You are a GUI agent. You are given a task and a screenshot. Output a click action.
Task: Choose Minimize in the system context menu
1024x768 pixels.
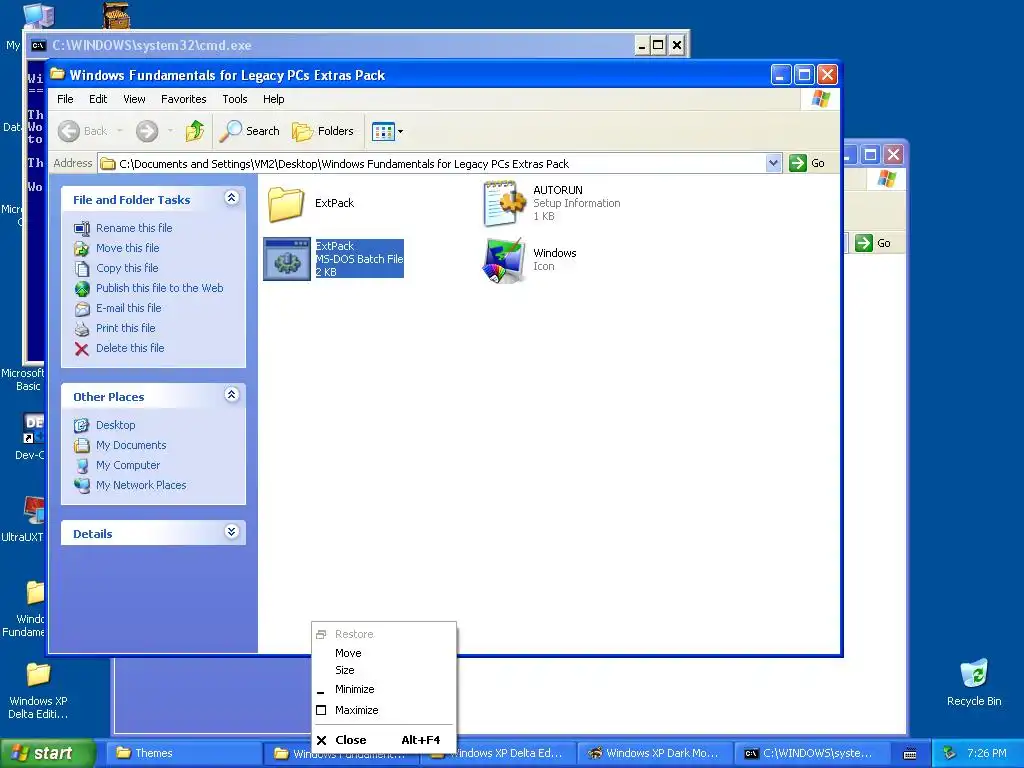(384, 689)
